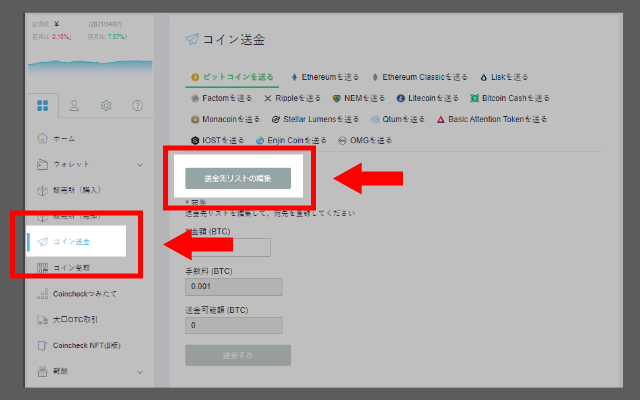This screenshot has width=640, height=400.
Task: Click the 手数料 (BTC) input field
Action: 234,287
